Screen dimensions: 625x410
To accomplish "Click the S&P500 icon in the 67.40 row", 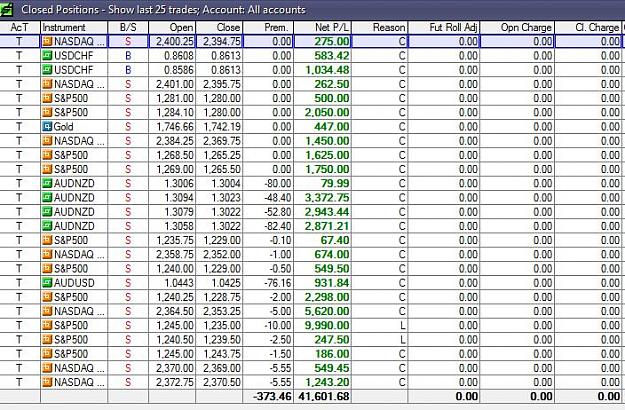I will point(47,240).
